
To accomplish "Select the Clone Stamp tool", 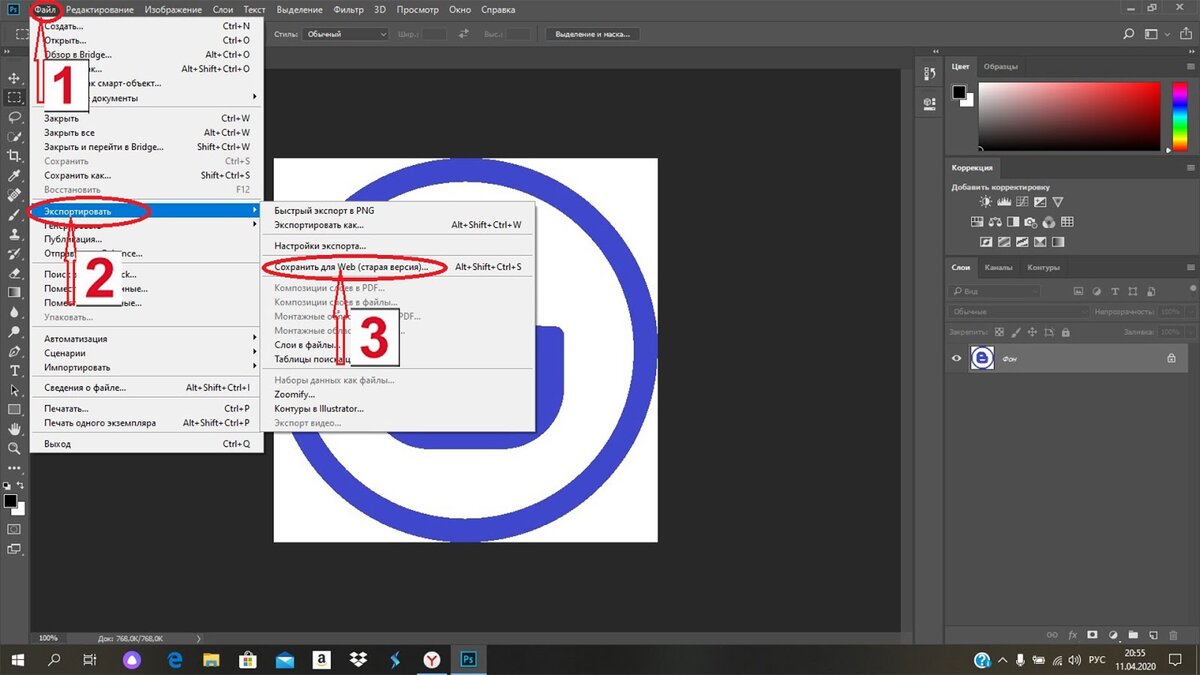I will tap(14, 234).
